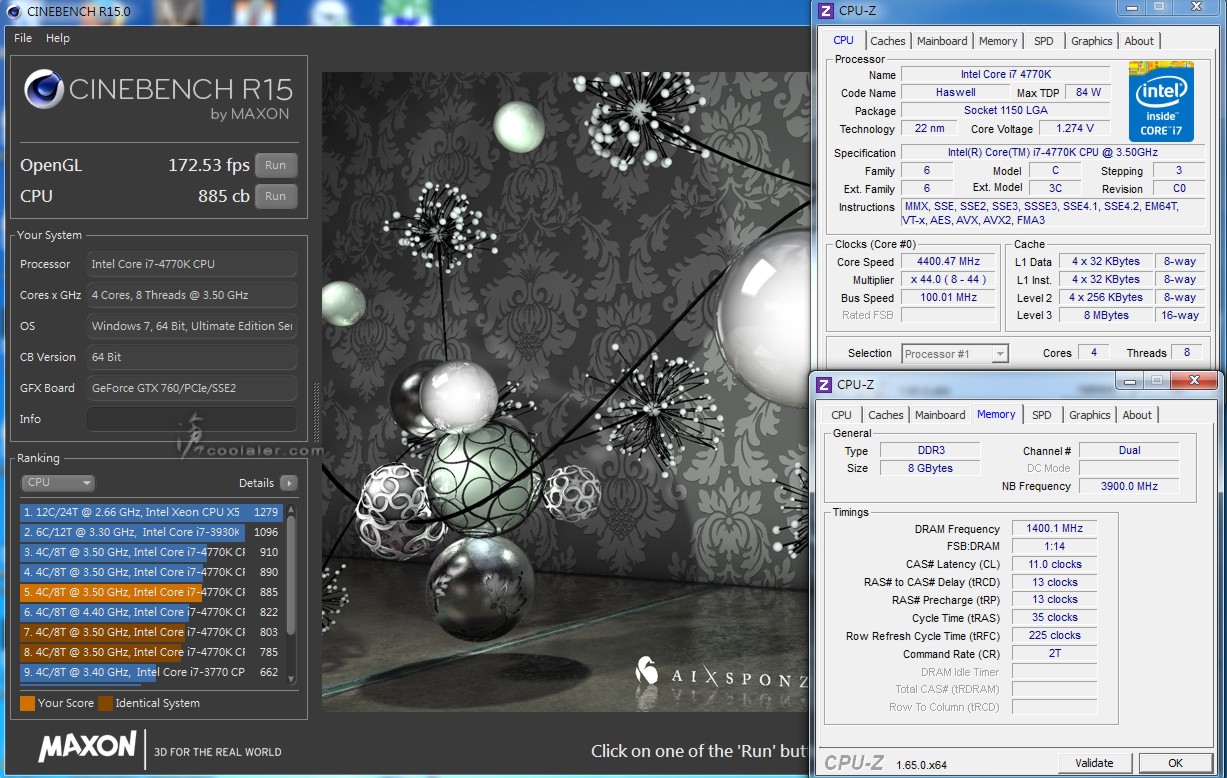Click the '4 Cores, 8 Threads @ 3.50 GHz' field
This screenshot has width=1227, height=778.
point(192,295)
